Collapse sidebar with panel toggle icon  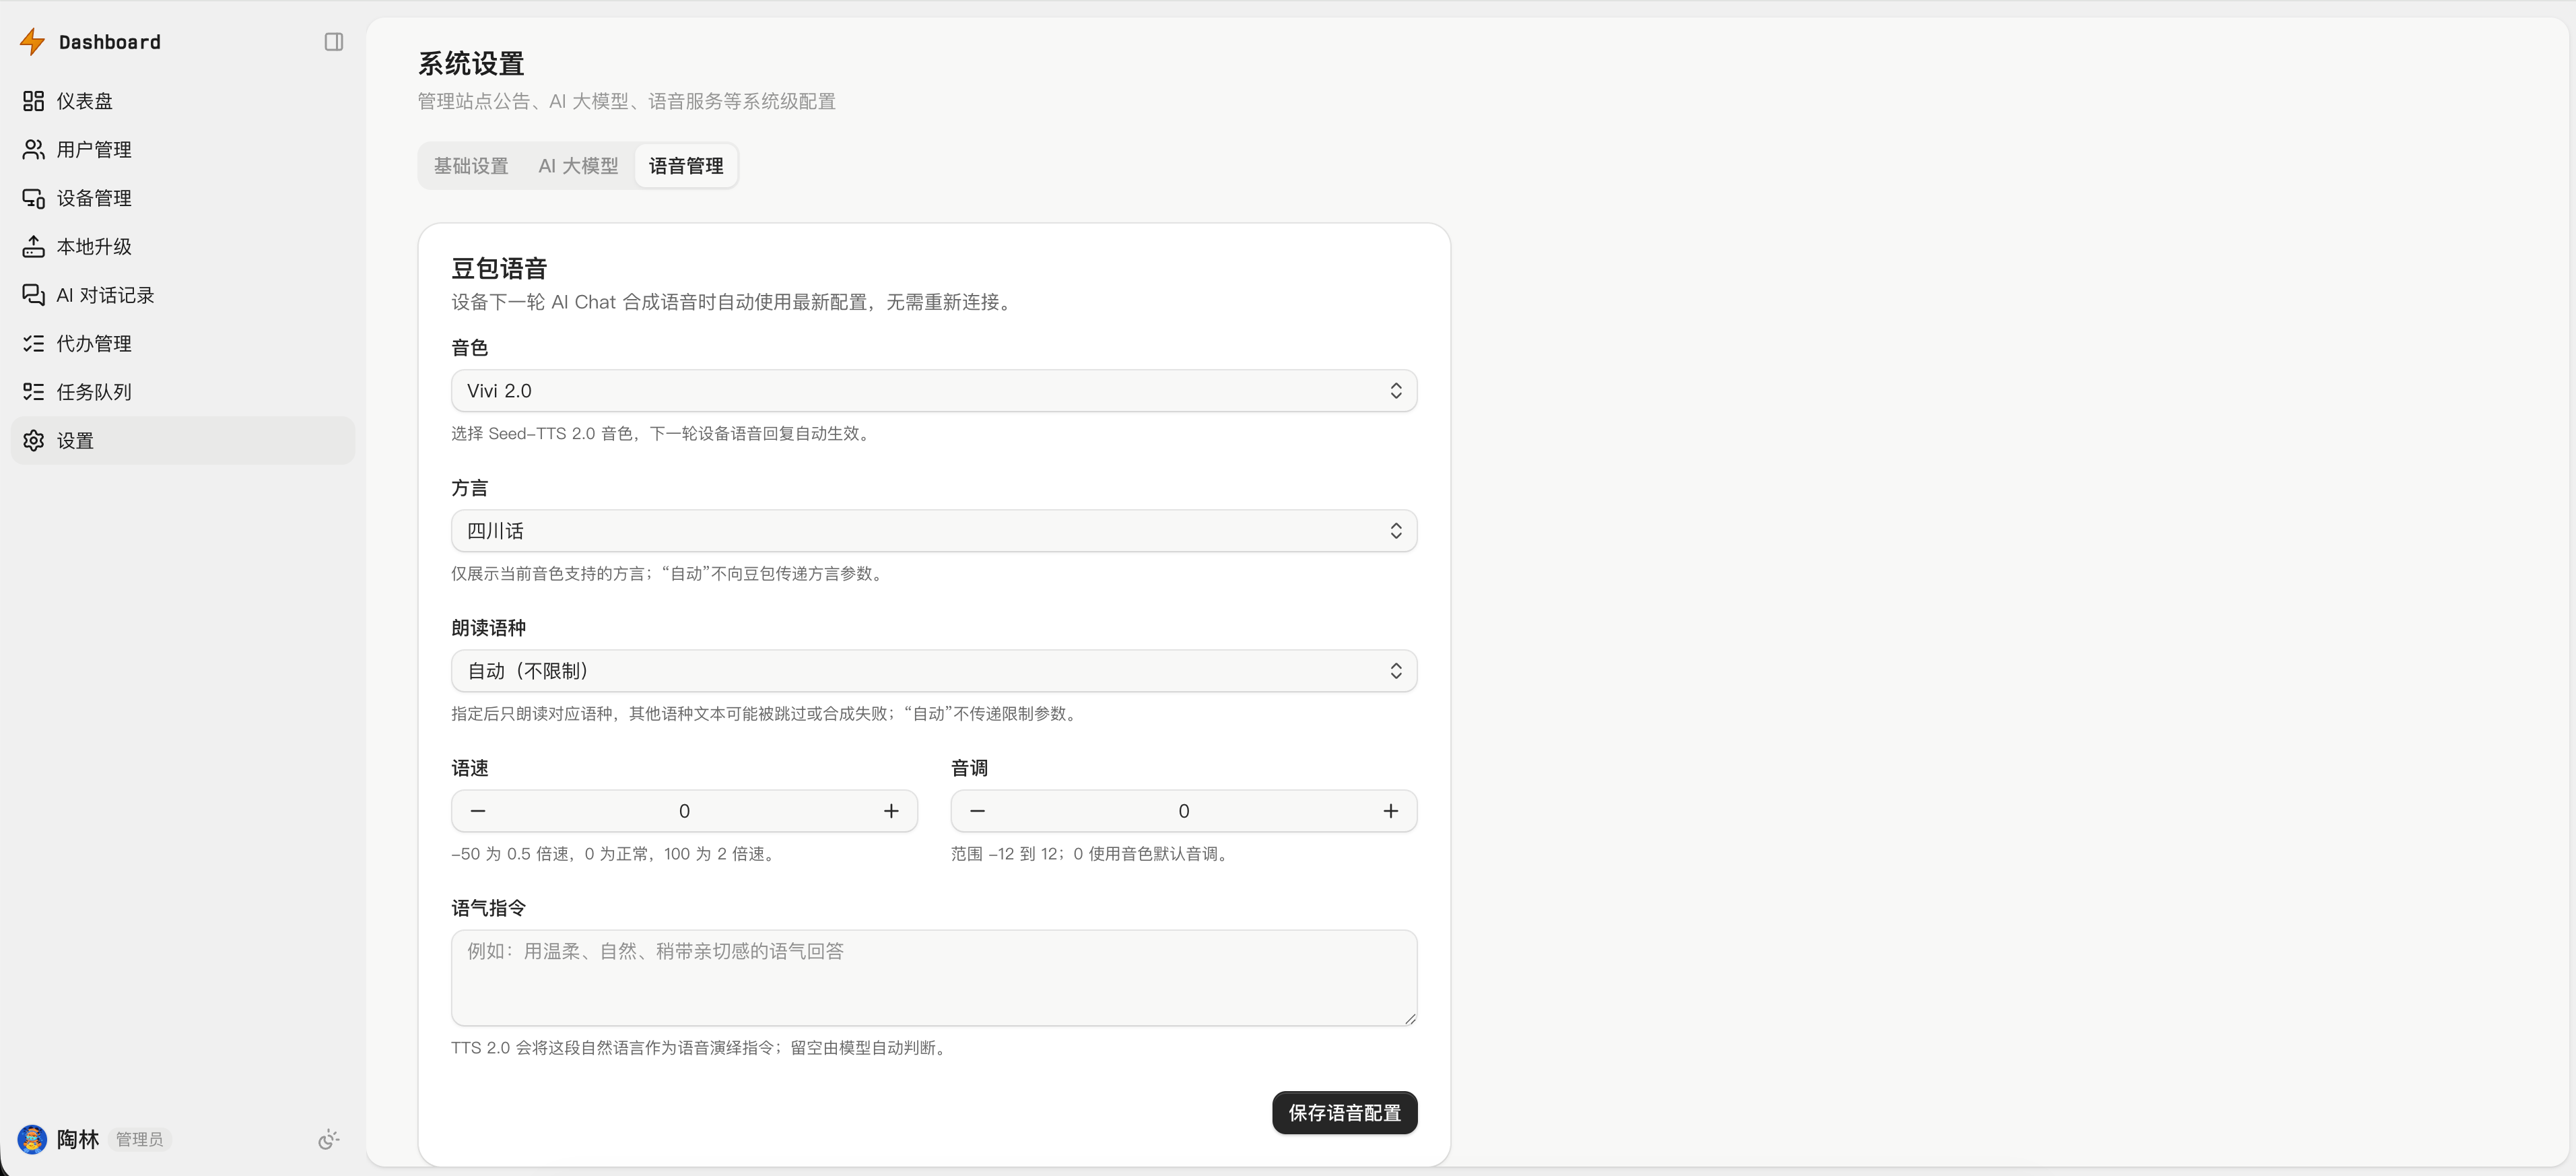(x=334, y=42)
